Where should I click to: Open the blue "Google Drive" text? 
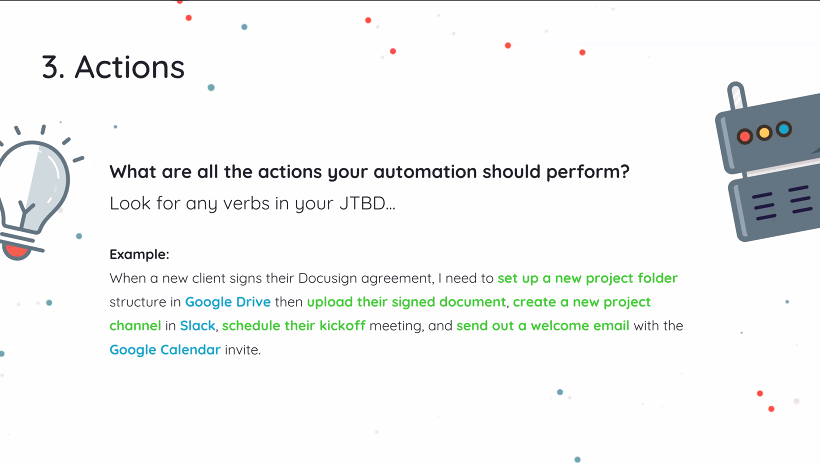coord(228,302)
